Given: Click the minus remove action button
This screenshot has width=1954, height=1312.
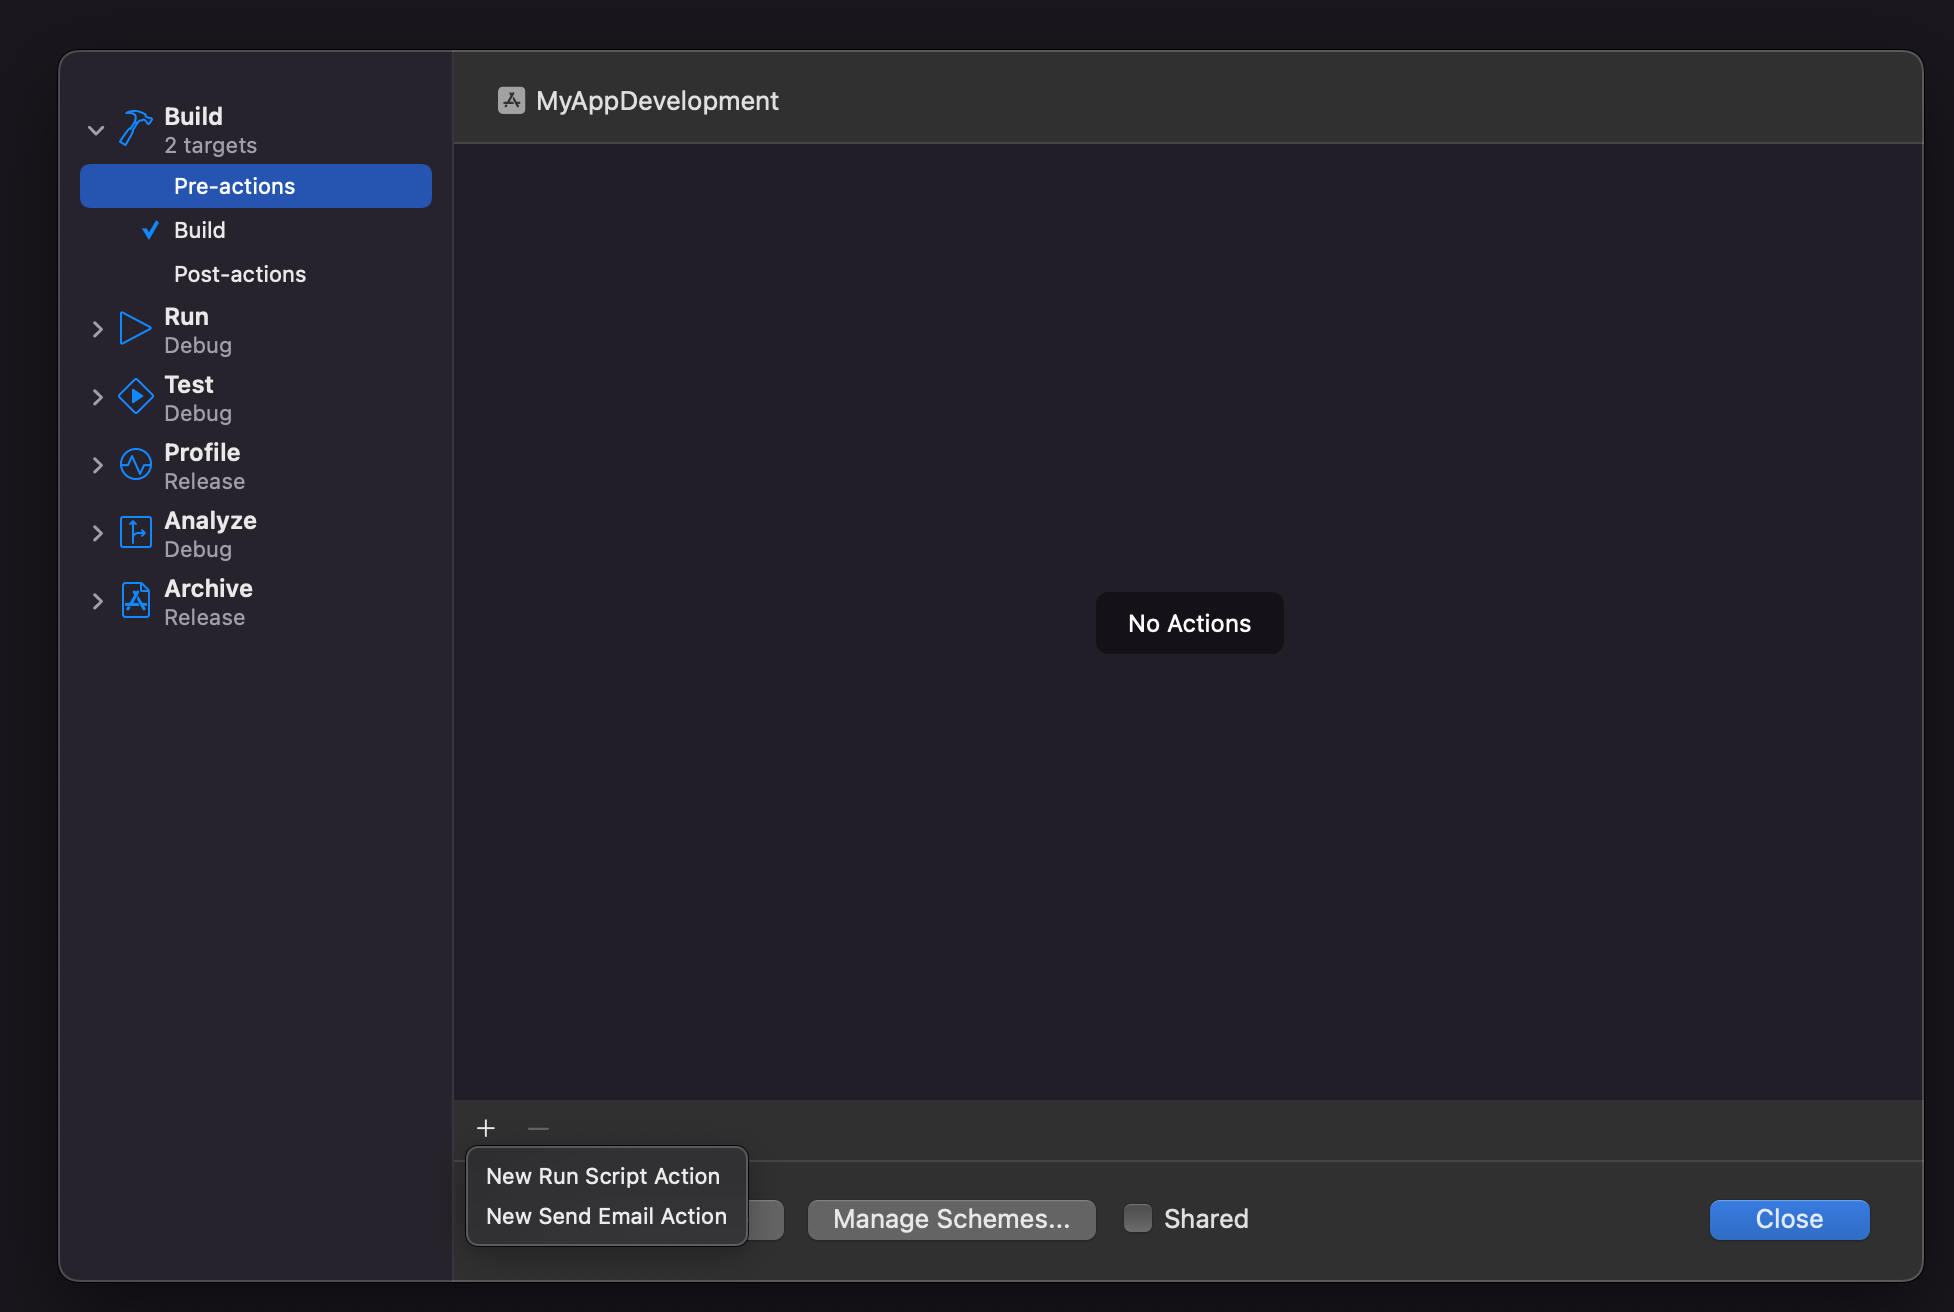Looking at the screenshot, I should click(537, 1128).
